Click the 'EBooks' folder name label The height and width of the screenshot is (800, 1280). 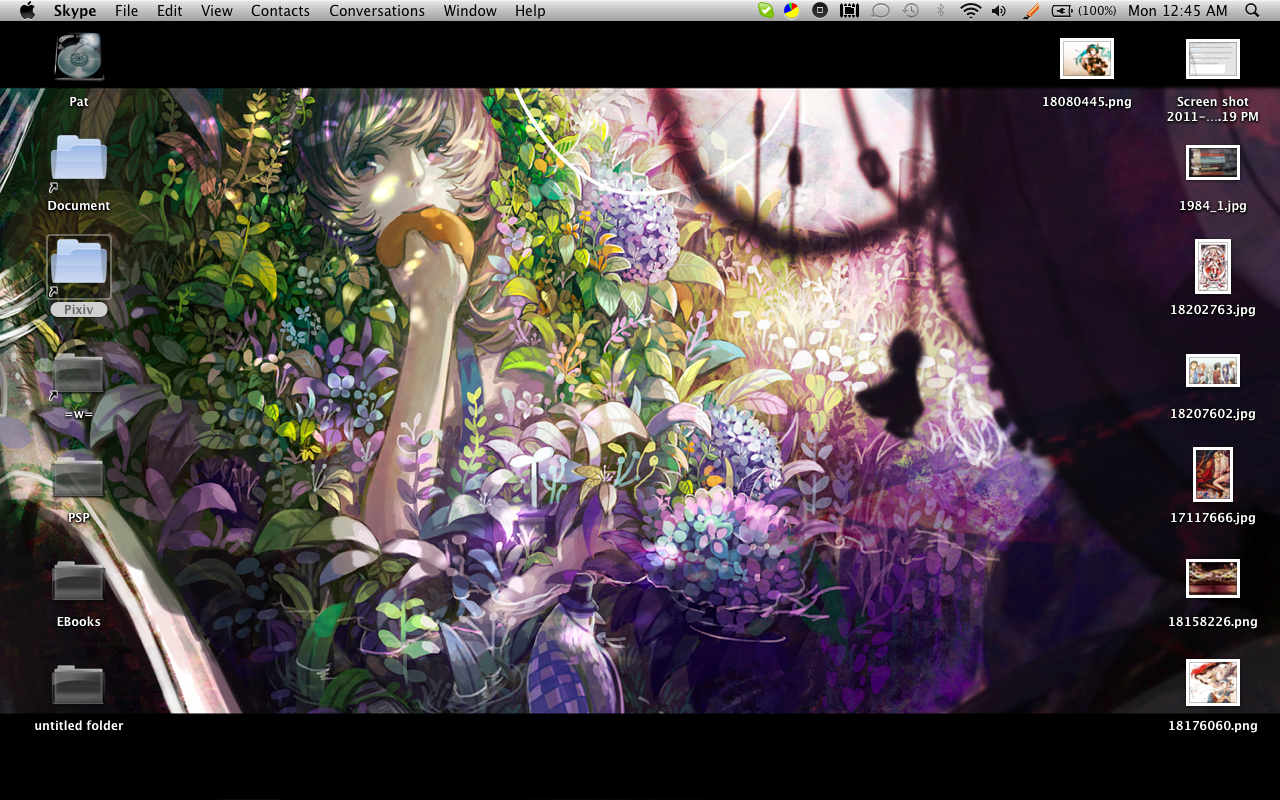(79, 622)
